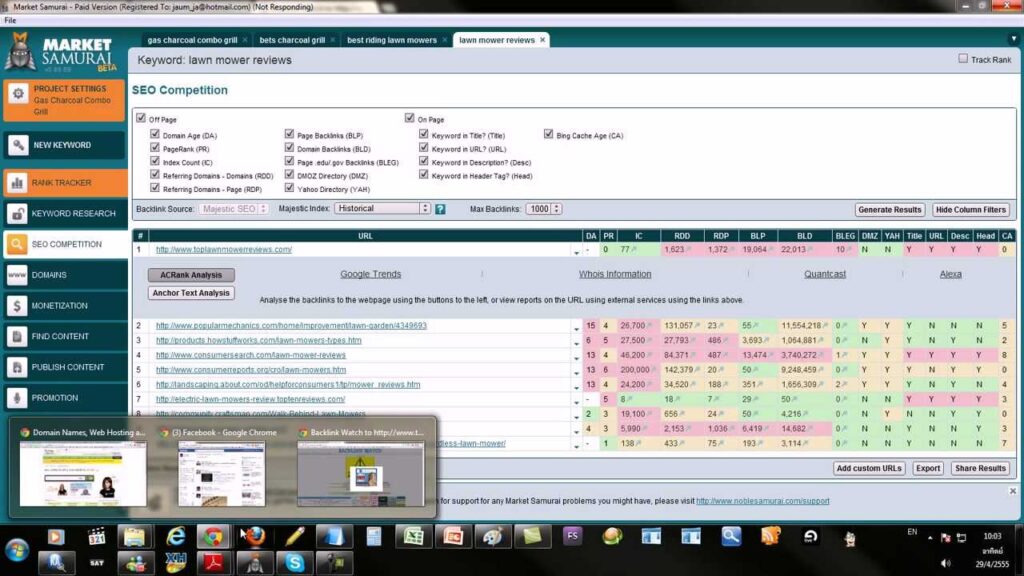The image size is (1024, 576).
Task: Open the media player taskbar icon
Action: [56, 537]
